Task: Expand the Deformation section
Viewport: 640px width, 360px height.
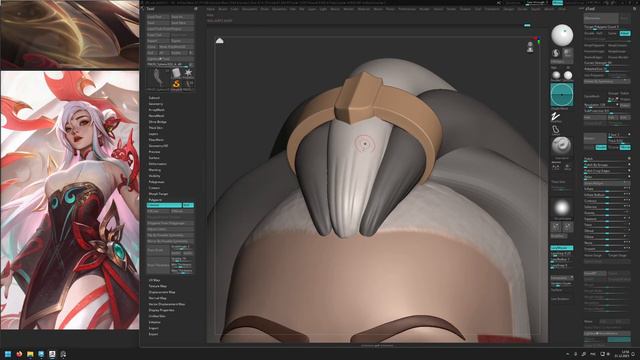Action: point(157,164)
